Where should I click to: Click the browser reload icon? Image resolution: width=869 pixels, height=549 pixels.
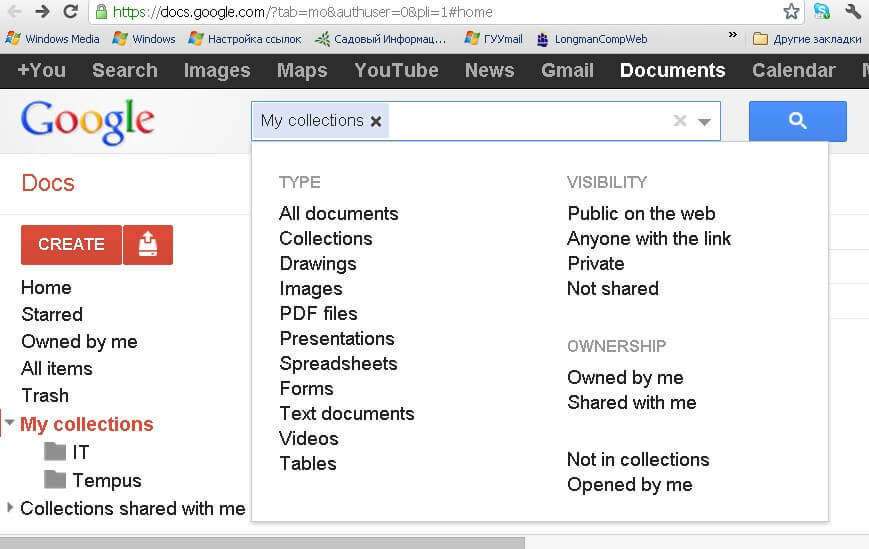[70, 11]
